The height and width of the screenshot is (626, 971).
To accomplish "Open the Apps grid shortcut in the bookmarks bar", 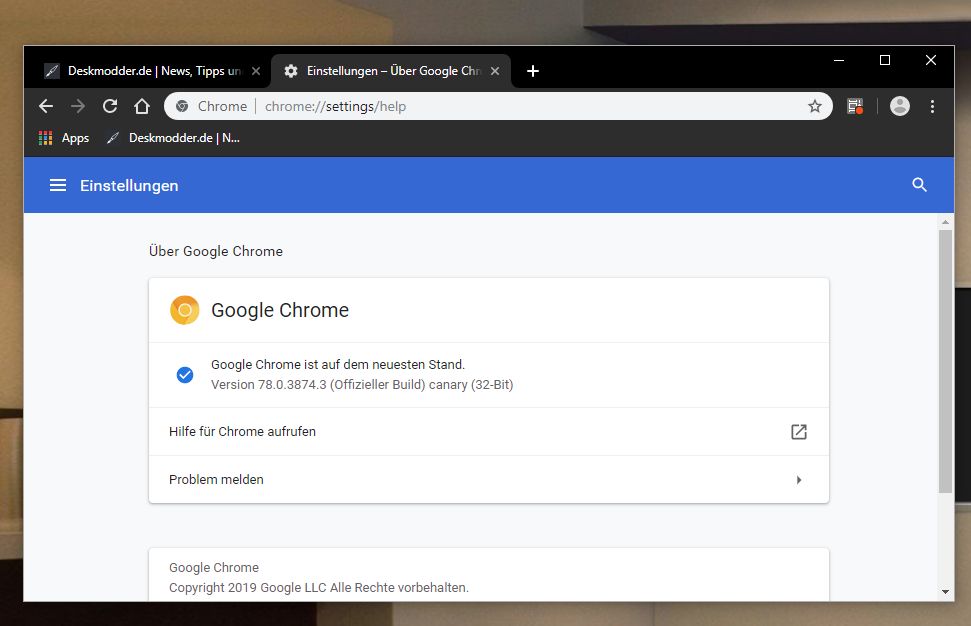I will coord(64,138).
